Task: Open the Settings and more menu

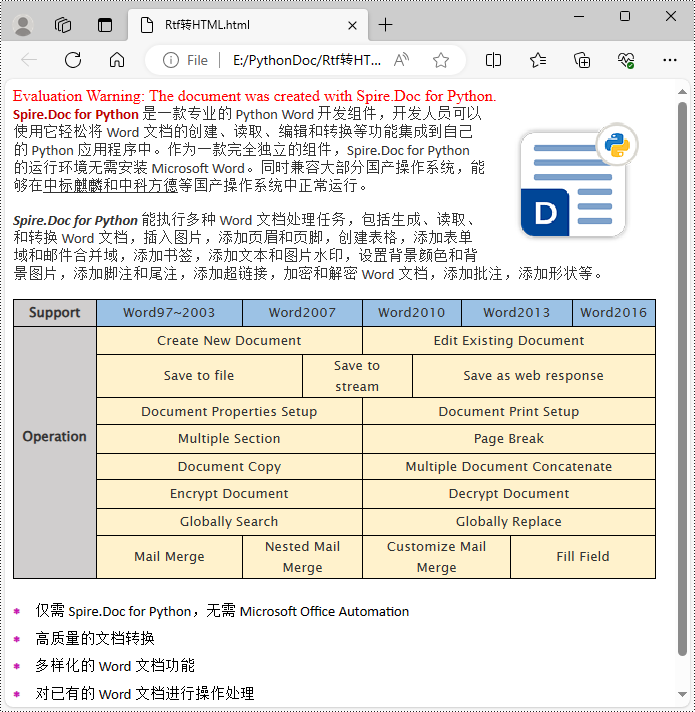Action: (670, 60)
